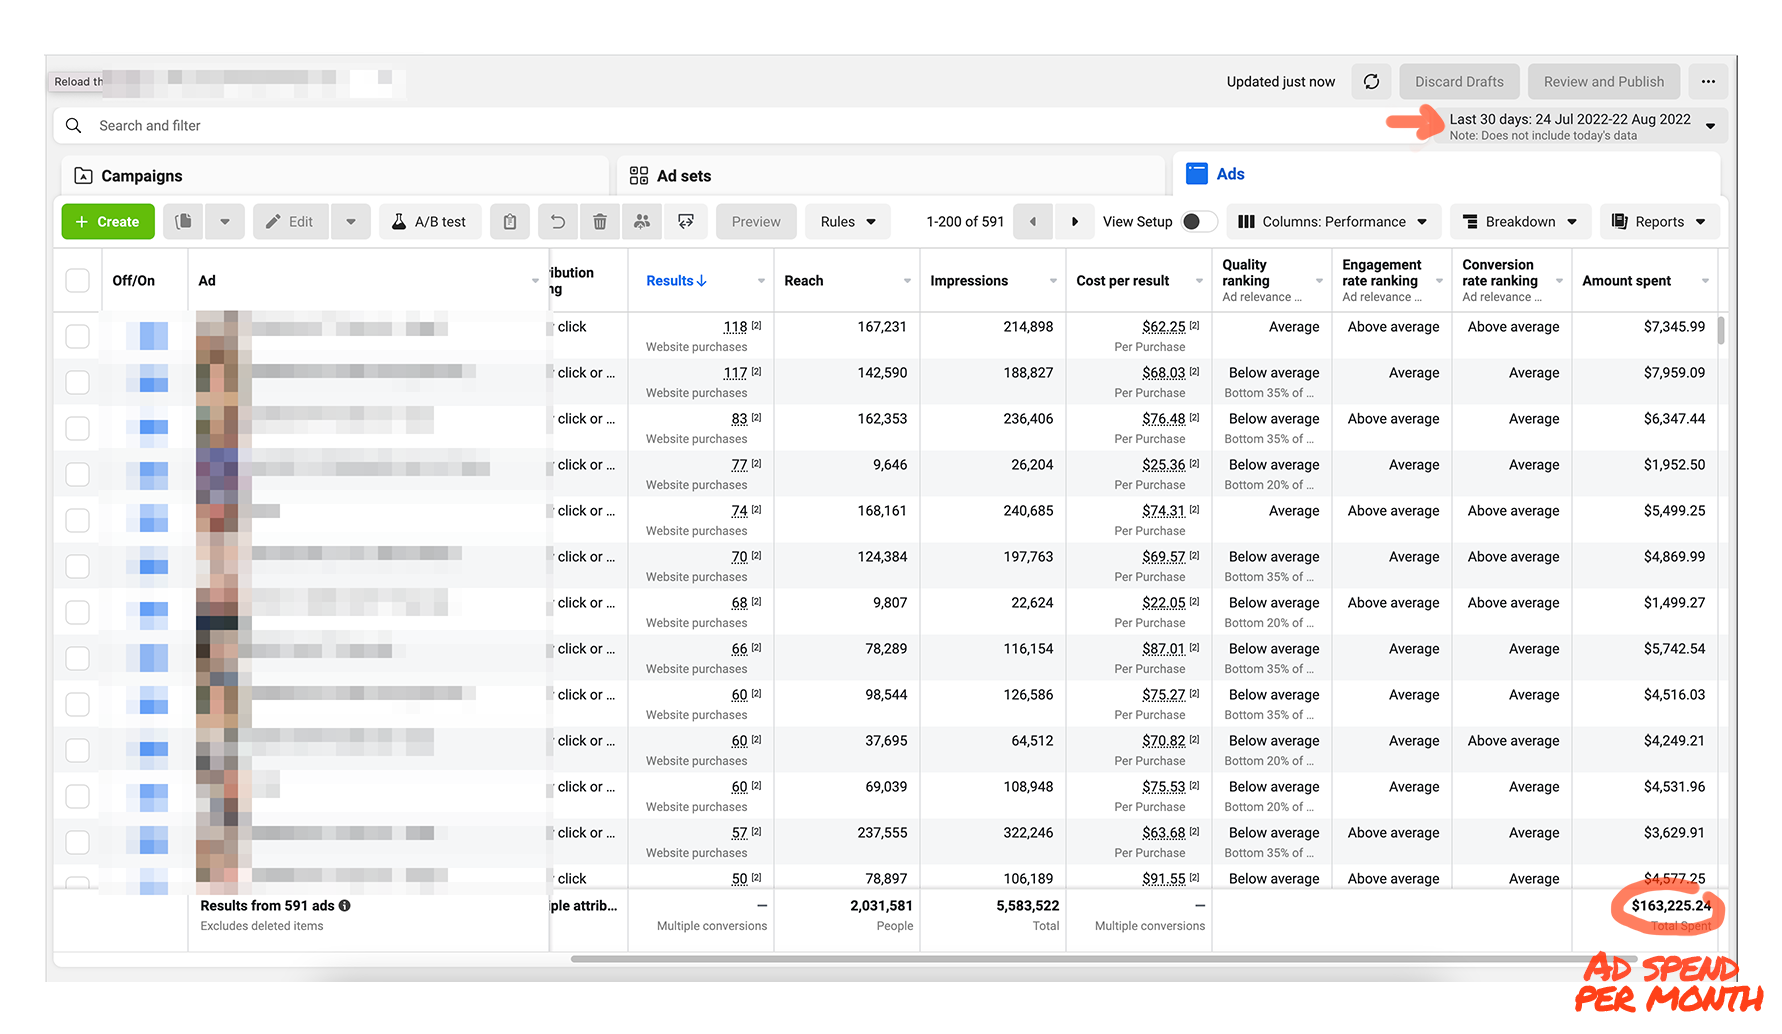Select the Ads tab

pos(1447,174)
